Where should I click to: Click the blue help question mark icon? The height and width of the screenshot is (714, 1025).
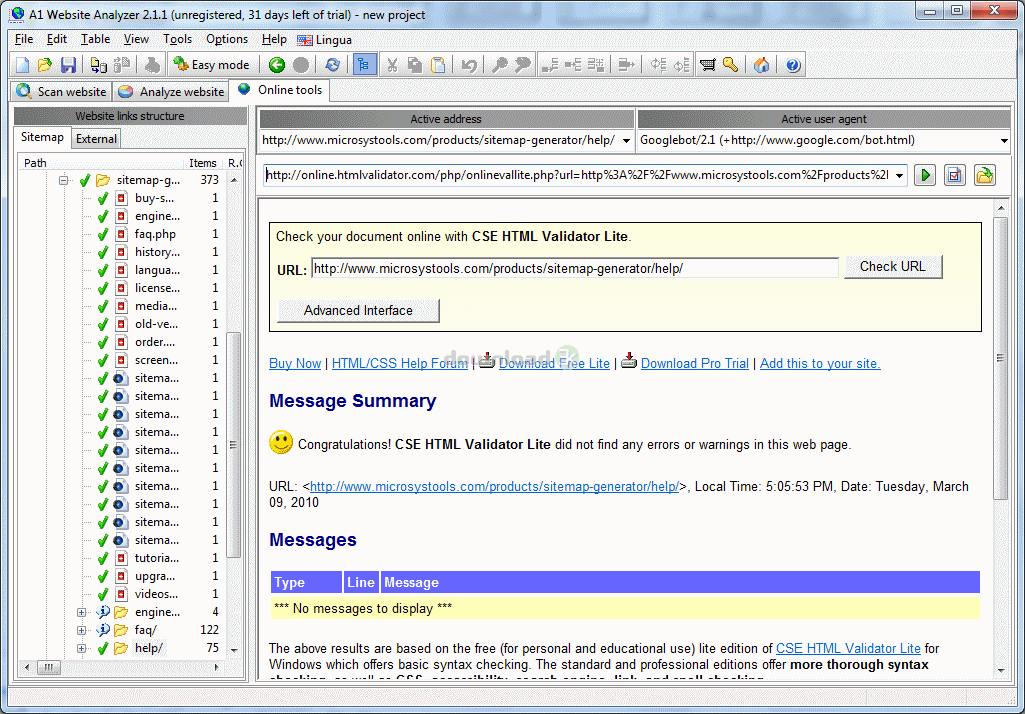[793, 65]
